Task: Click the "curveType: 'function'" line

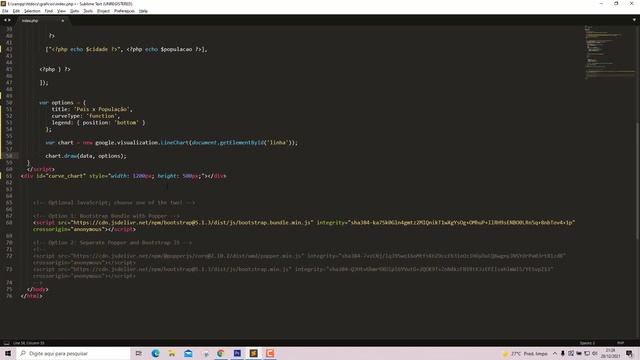Action: 86,116
